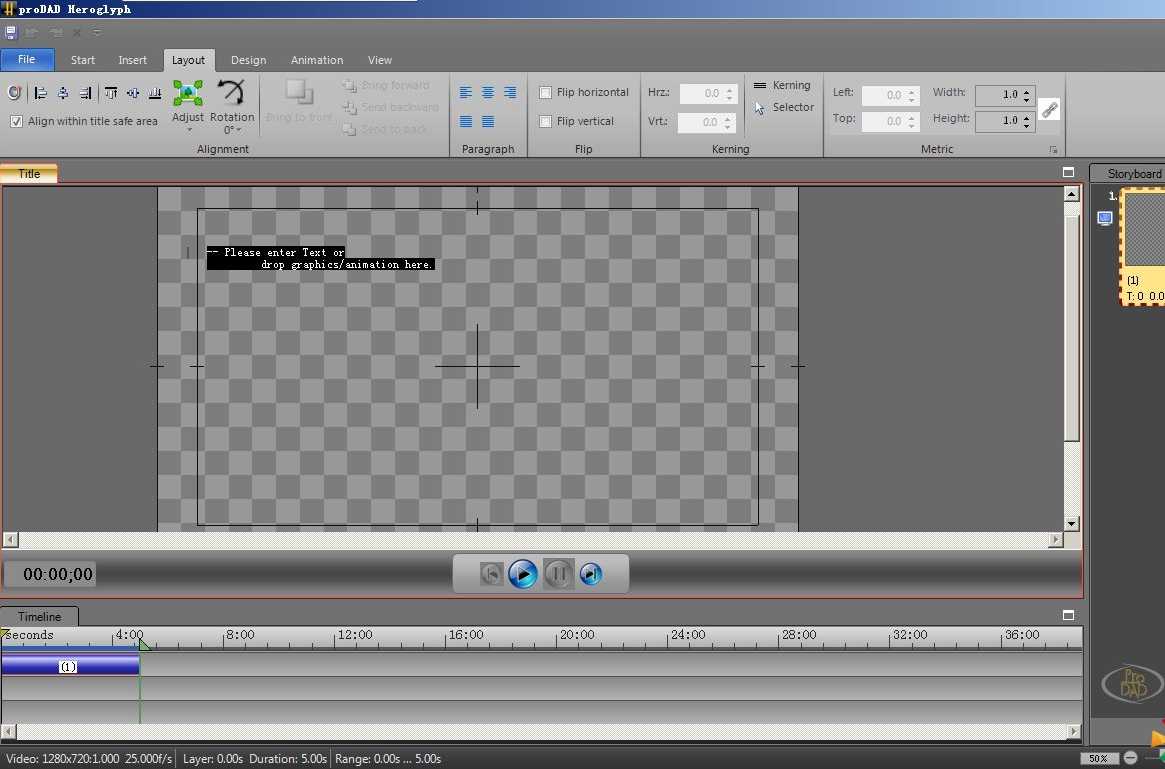The image size is (1165, 769).
Task: Select the storyboard thumbnail (1)
Action: point(1143,246)
